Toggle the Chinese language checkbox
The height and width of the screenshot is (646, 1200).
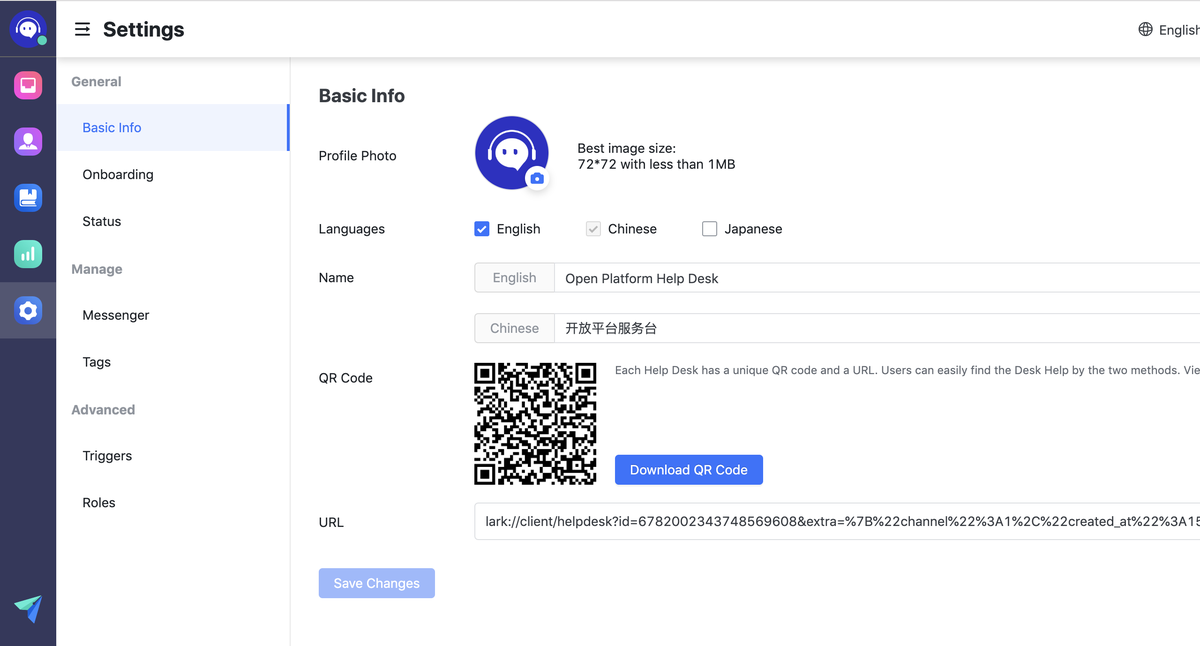[x=593, y=228]
